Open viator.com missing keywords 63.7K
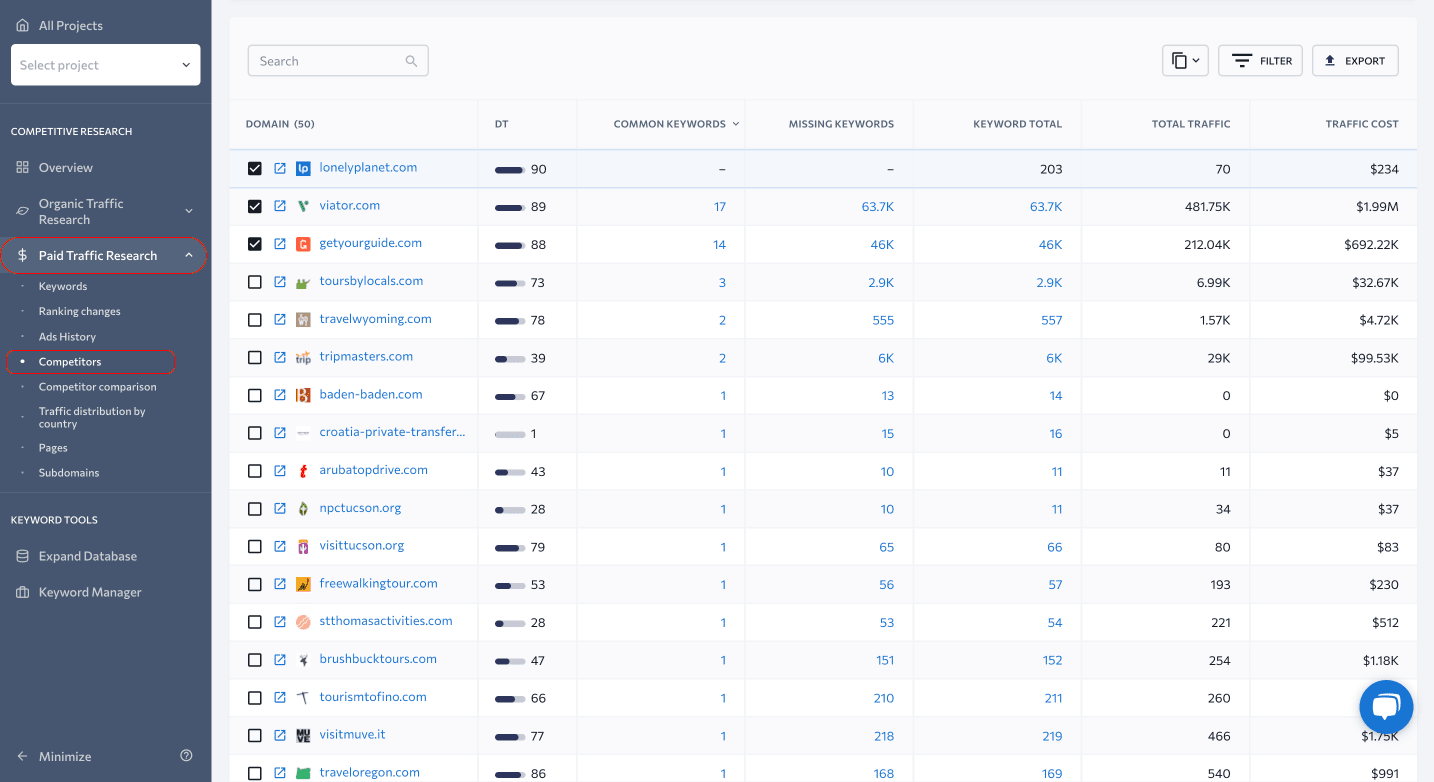The width and height of the screenshot is (1434, 782). tap(878, 207)
